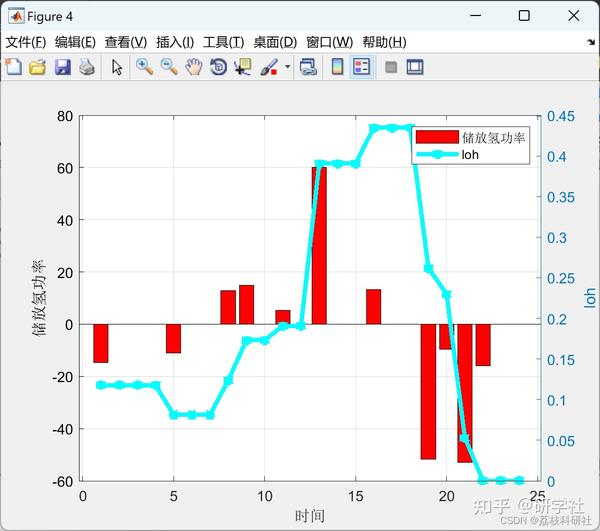
Task: Maximize the Figure 4 window
Action: click(524, 16)
